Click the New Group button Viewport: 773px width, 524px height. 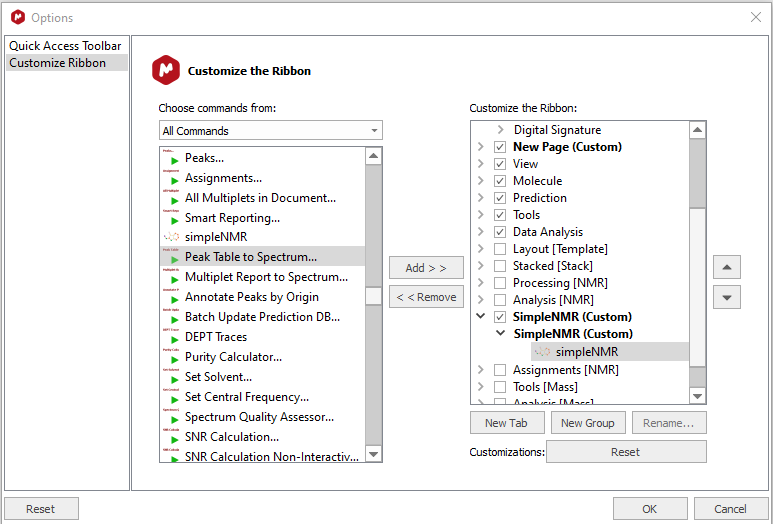click(588, 423)
